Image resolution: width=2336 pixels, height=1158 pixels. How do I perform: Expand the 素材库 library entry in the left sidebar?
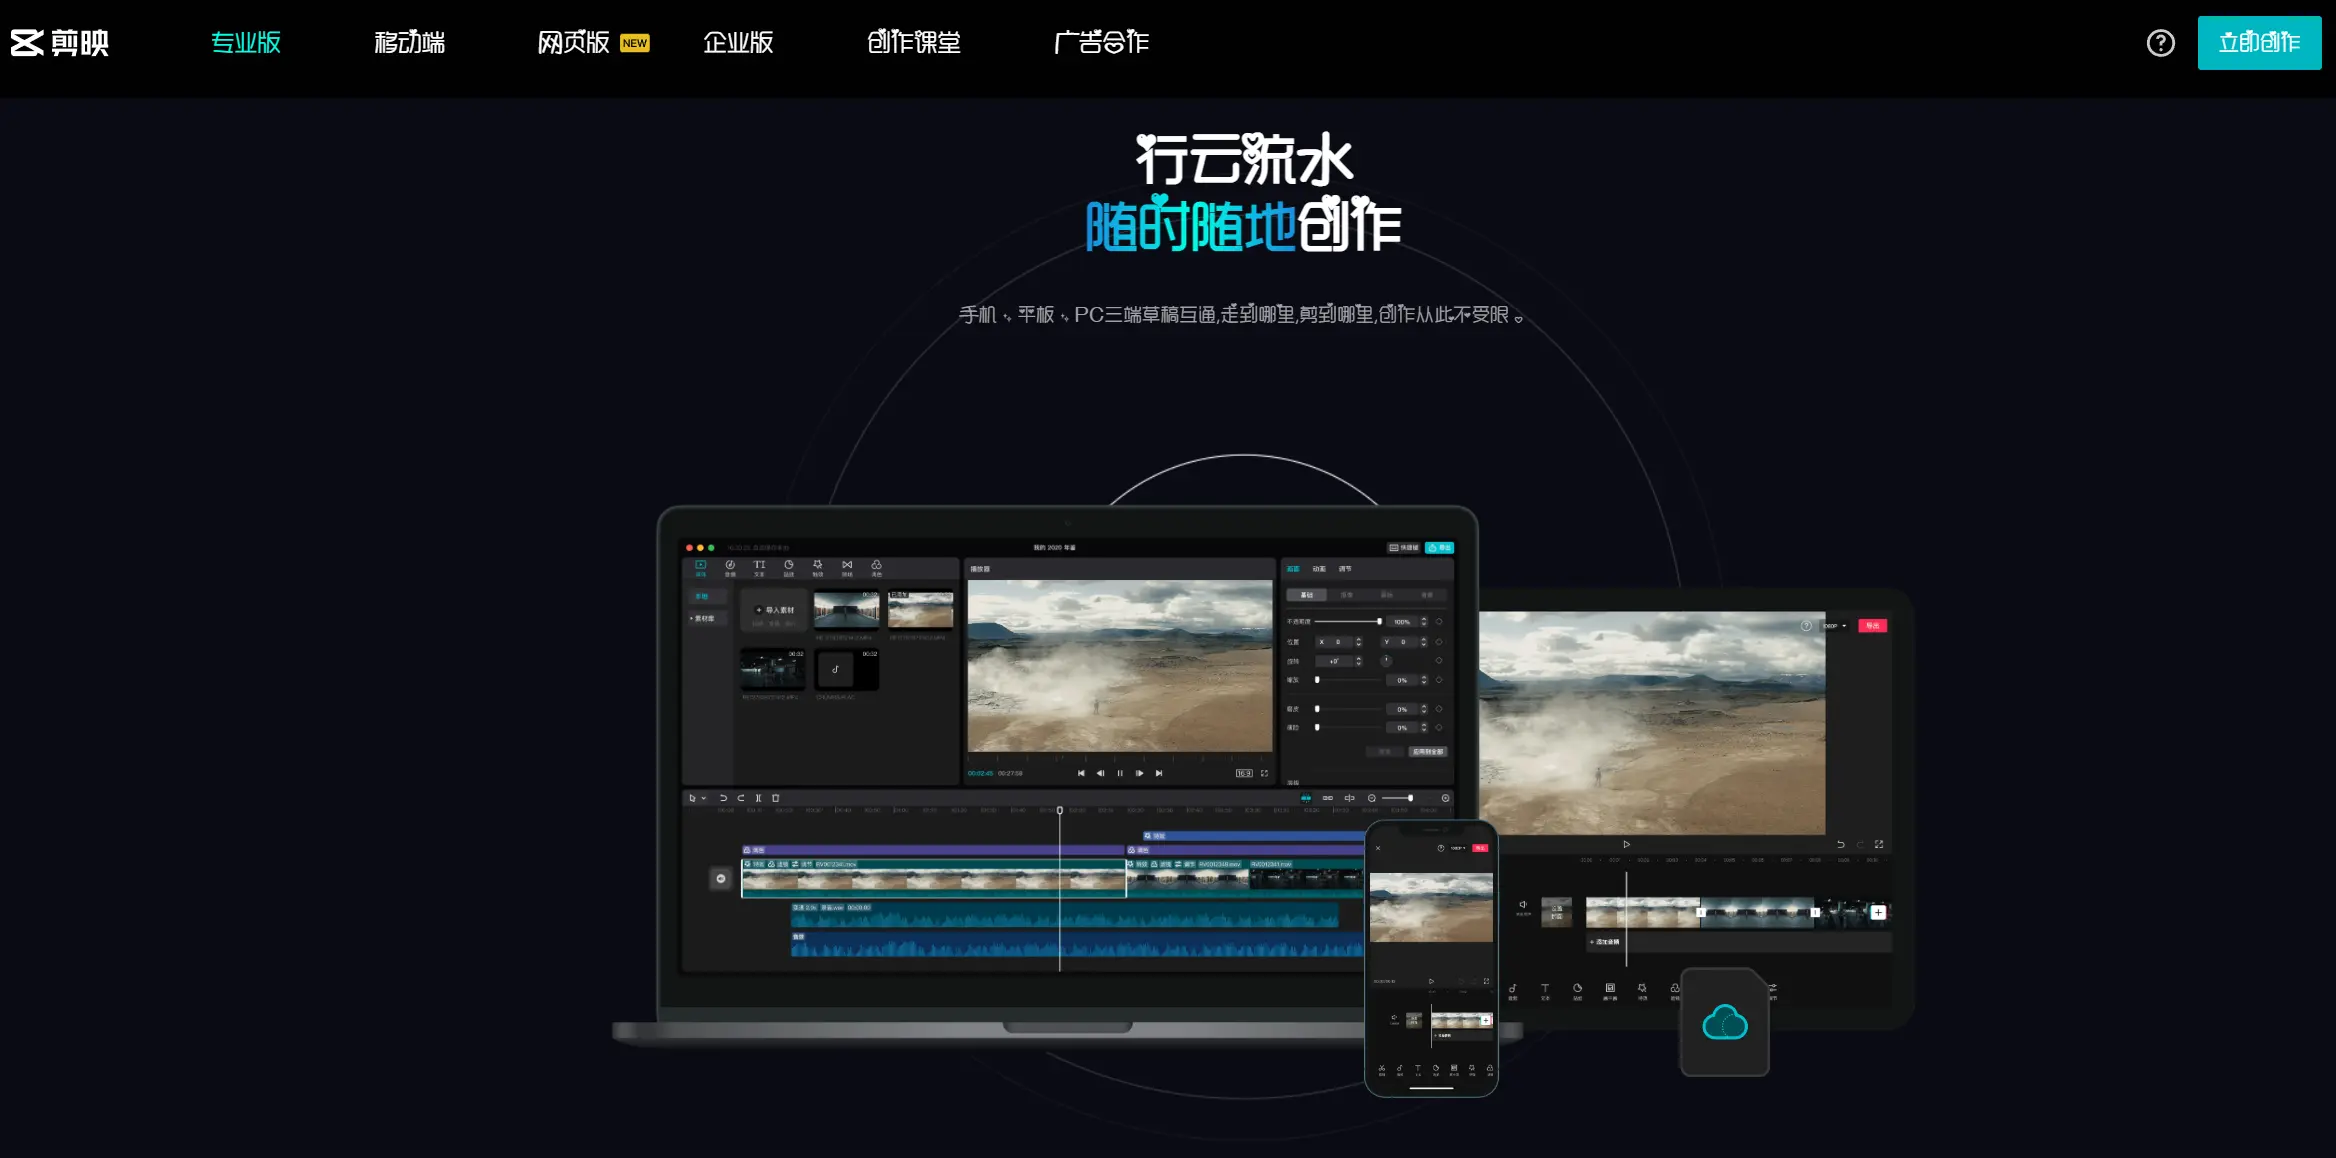[x=703, y=620]
